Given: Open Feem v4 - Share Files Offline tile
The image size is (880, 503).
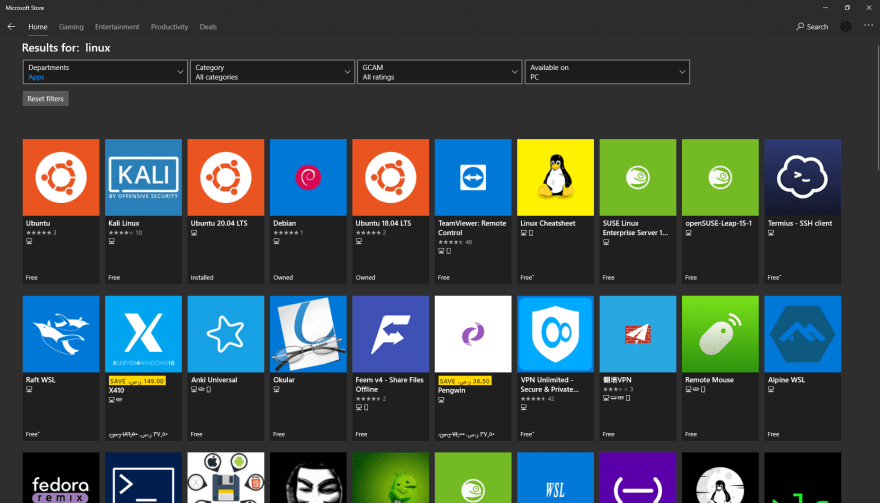Looking at the screenshot, I should coord(391,368).
